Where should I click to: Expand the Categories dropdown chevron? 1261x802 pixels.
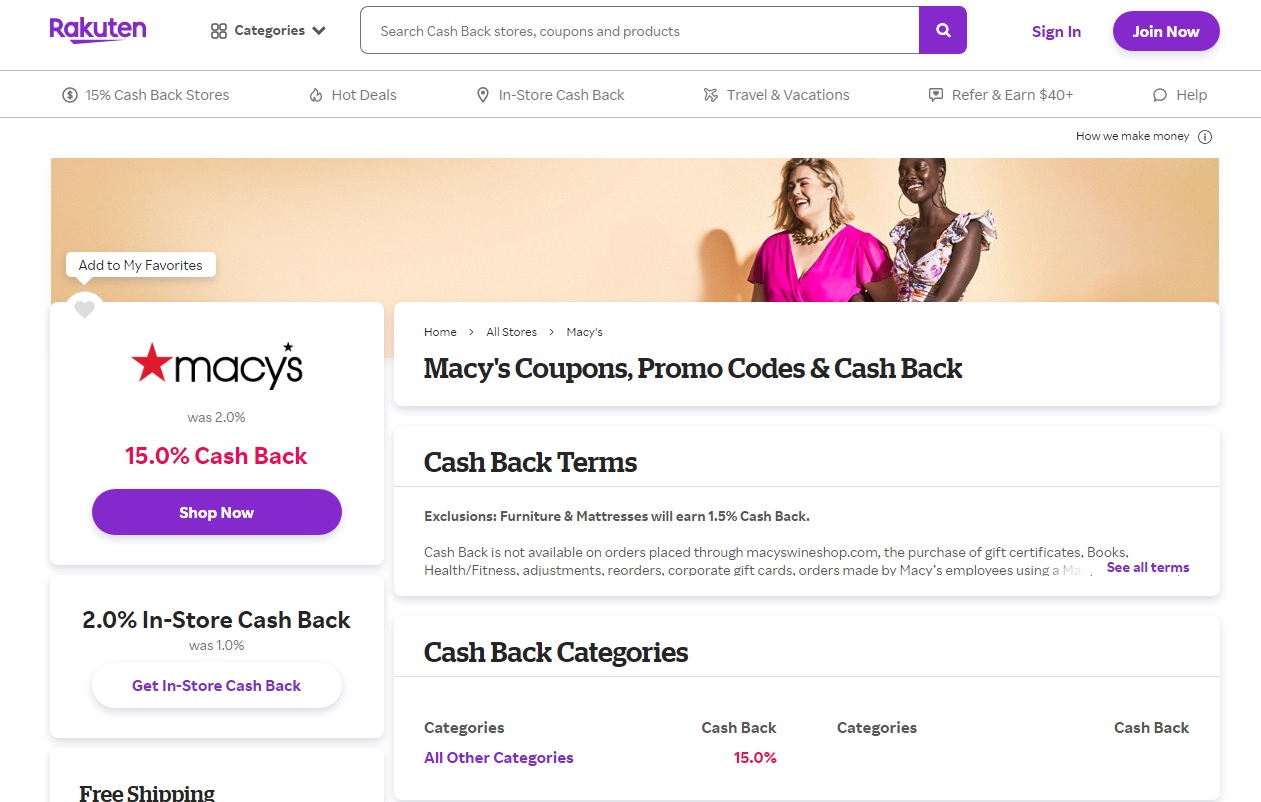(x=319, y=31)
